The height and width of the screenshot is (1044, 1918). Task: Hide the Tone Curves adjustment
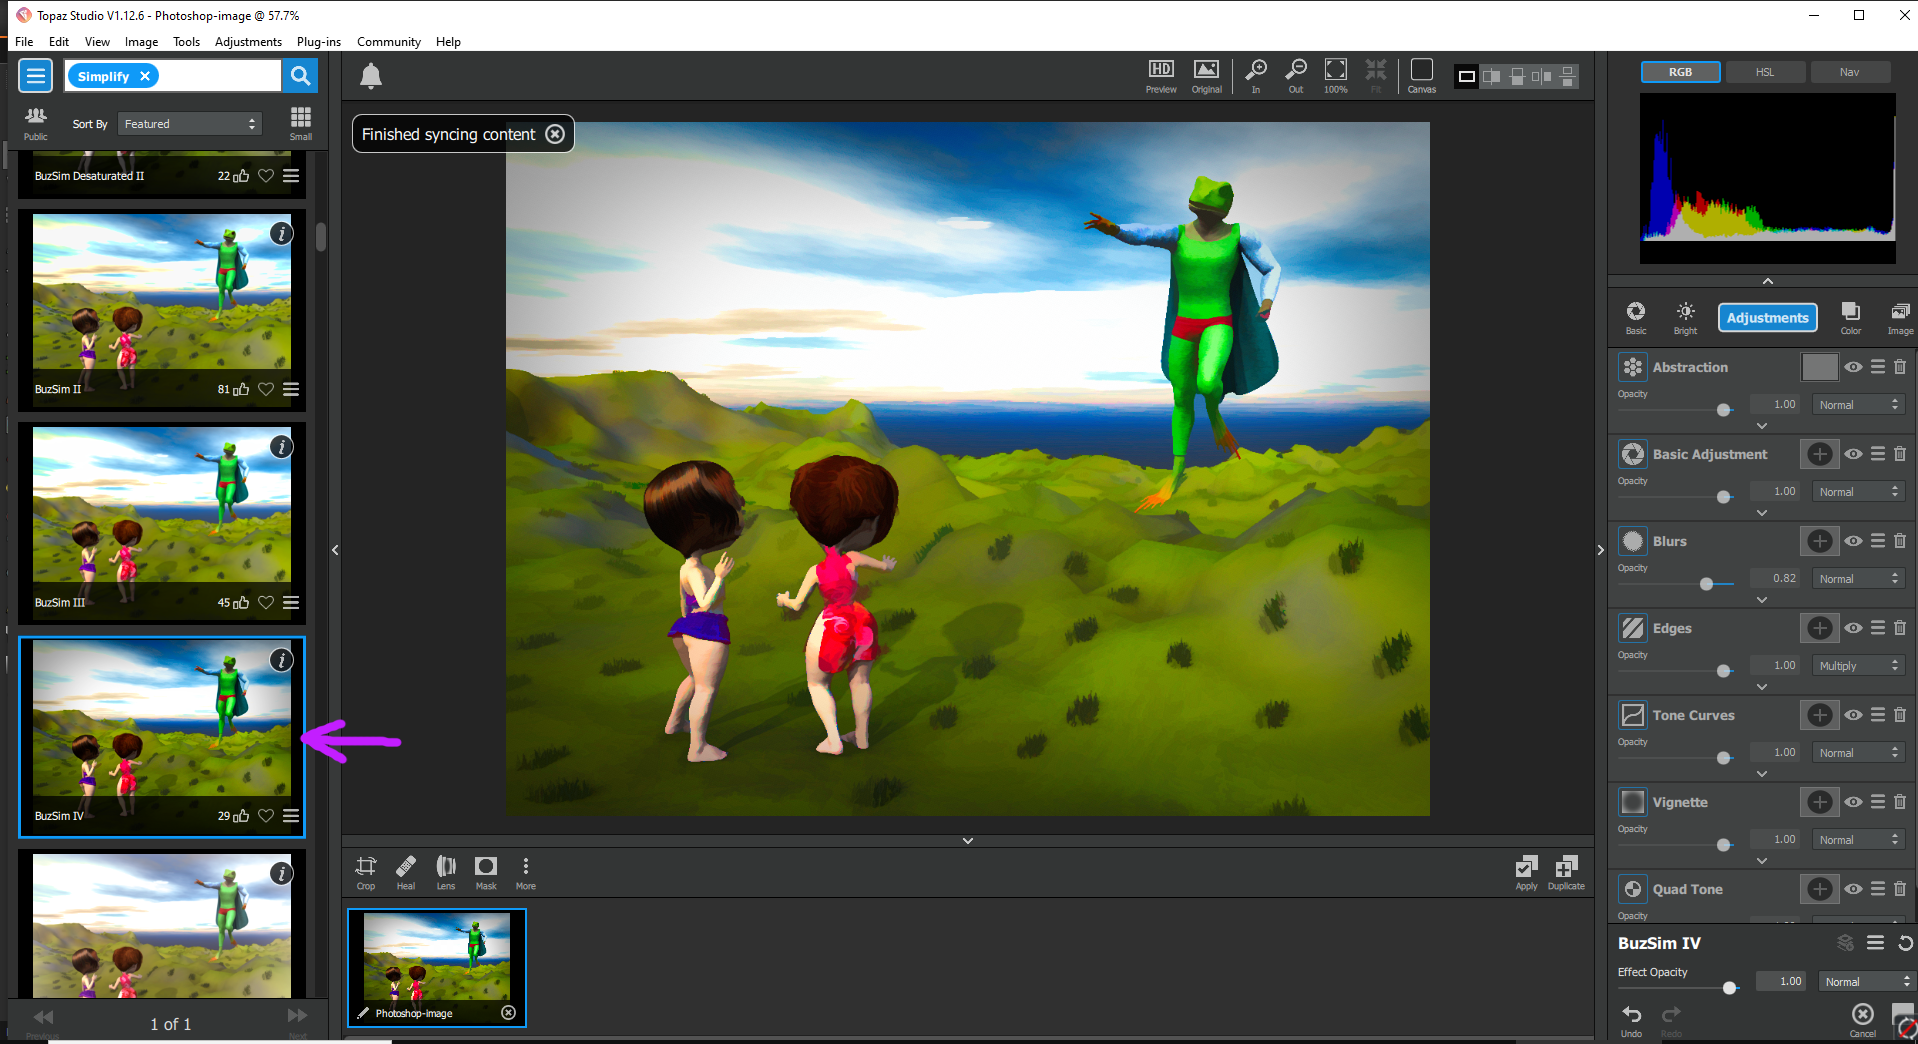1854,715
